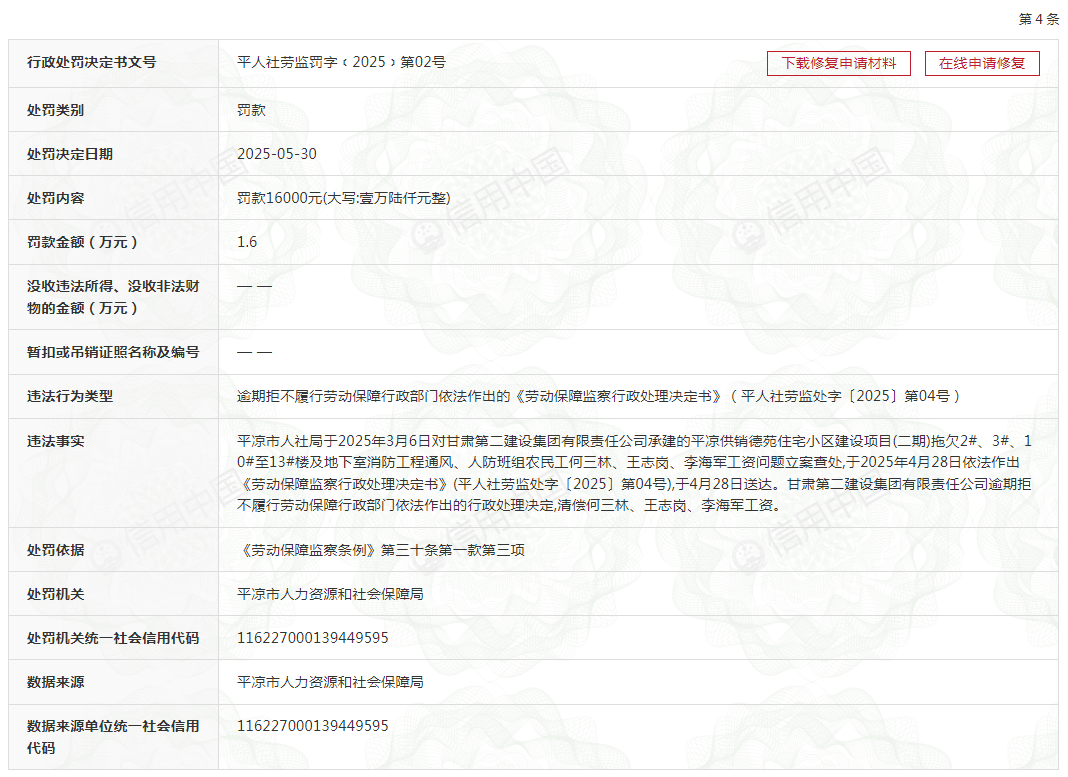This screenshot has height=777, width=1068.
Task: Select the credit code in 处罚机关统一社会信用代码 row
Action: click(x=312, y=638)
